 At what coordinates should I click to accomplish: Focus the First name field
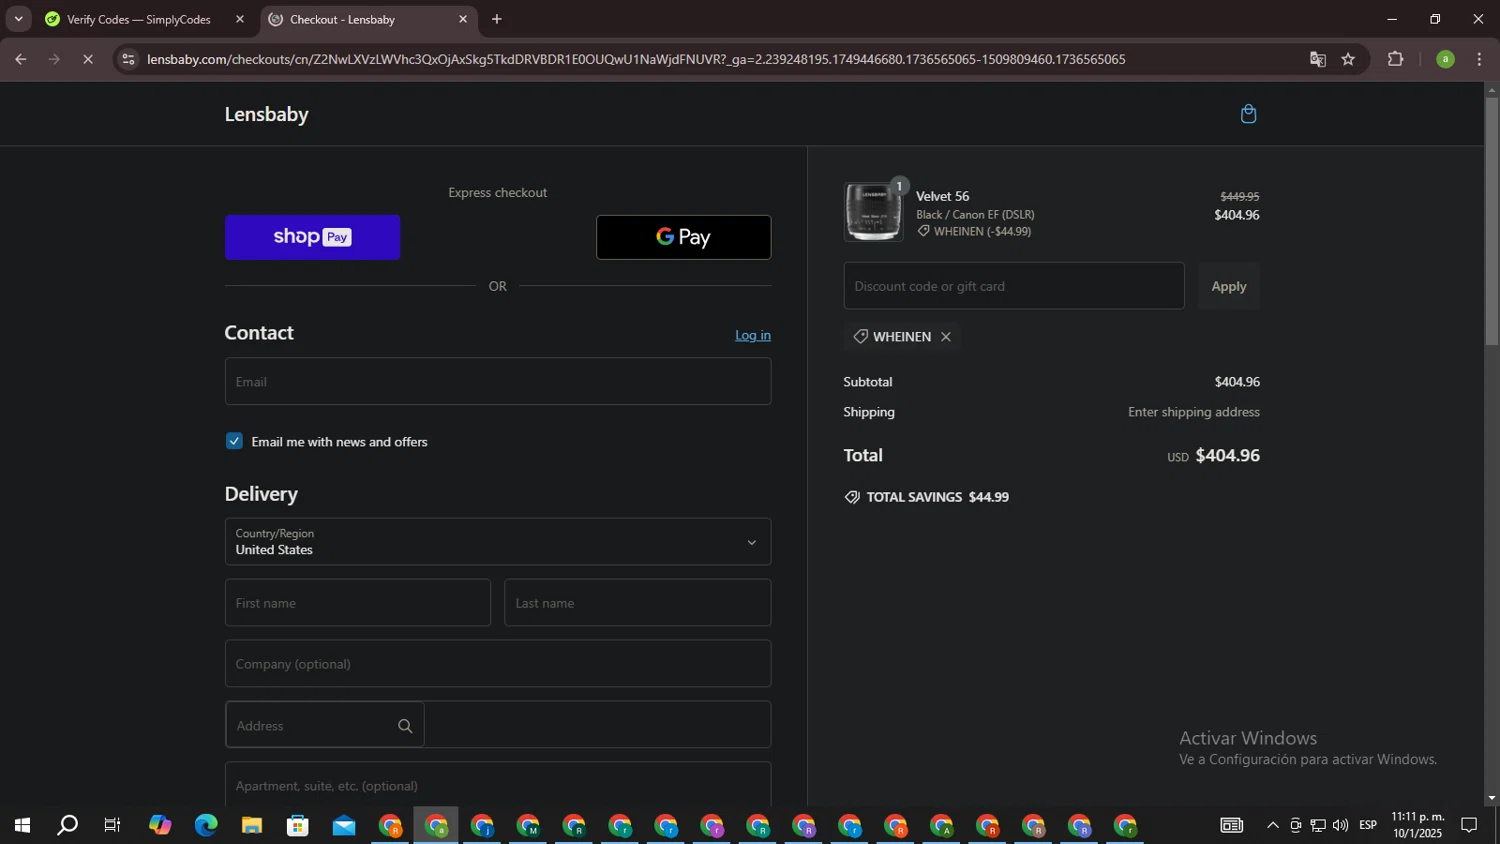point(358,603)
